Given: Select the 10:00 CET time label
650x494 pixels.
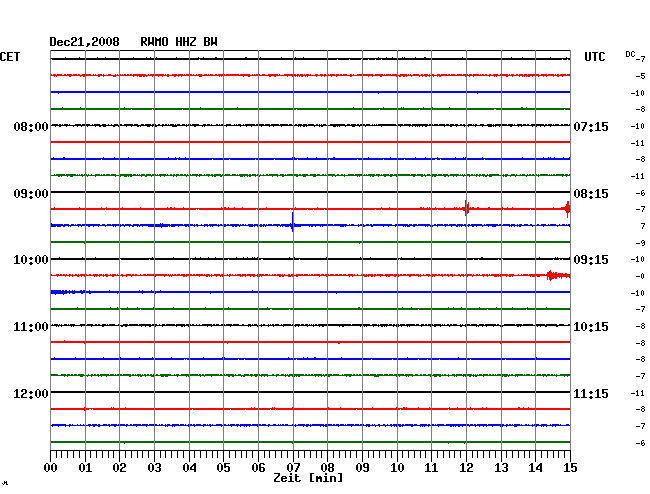Looking at the screenshot, I should [31, 260].
